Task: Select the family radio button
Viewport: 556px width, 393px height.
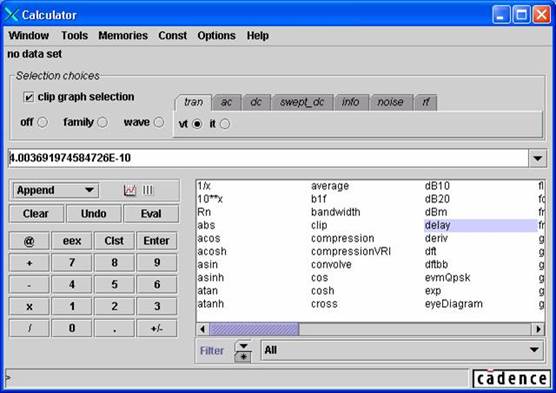Action: [x=102, y=122]
